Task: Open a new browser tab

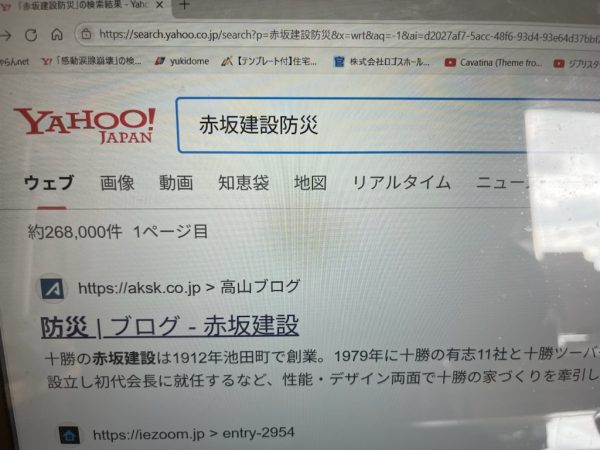Action: (x=184, y=5)
